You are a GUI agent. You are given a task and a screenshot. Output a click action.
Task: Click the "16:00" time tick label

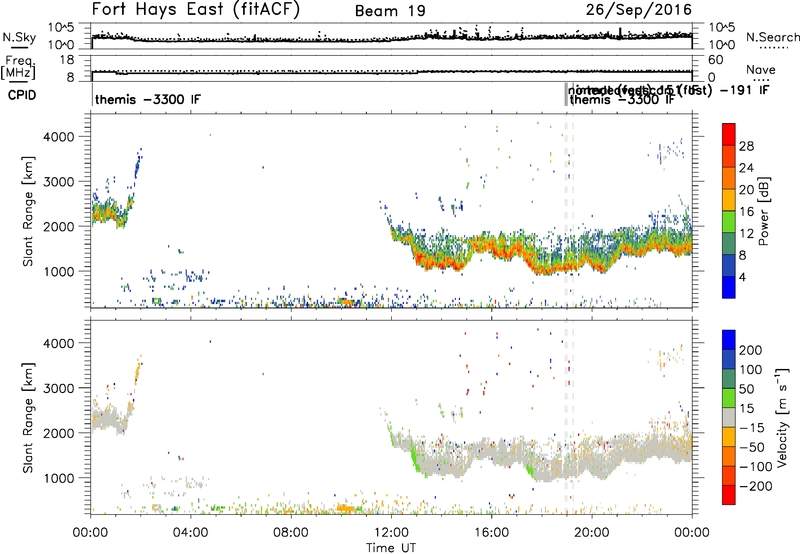click(x=491, y=533)
